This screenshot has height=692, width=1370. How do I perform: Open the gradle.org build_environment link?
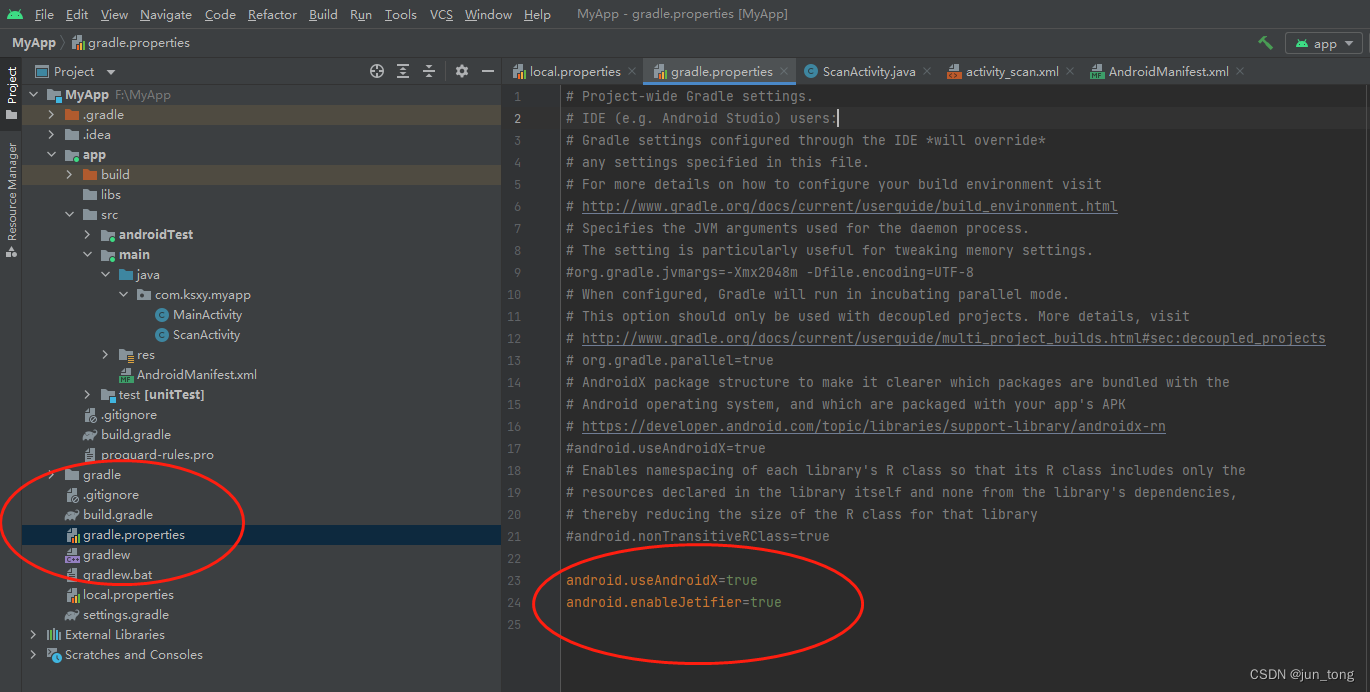tap(850, 207)
